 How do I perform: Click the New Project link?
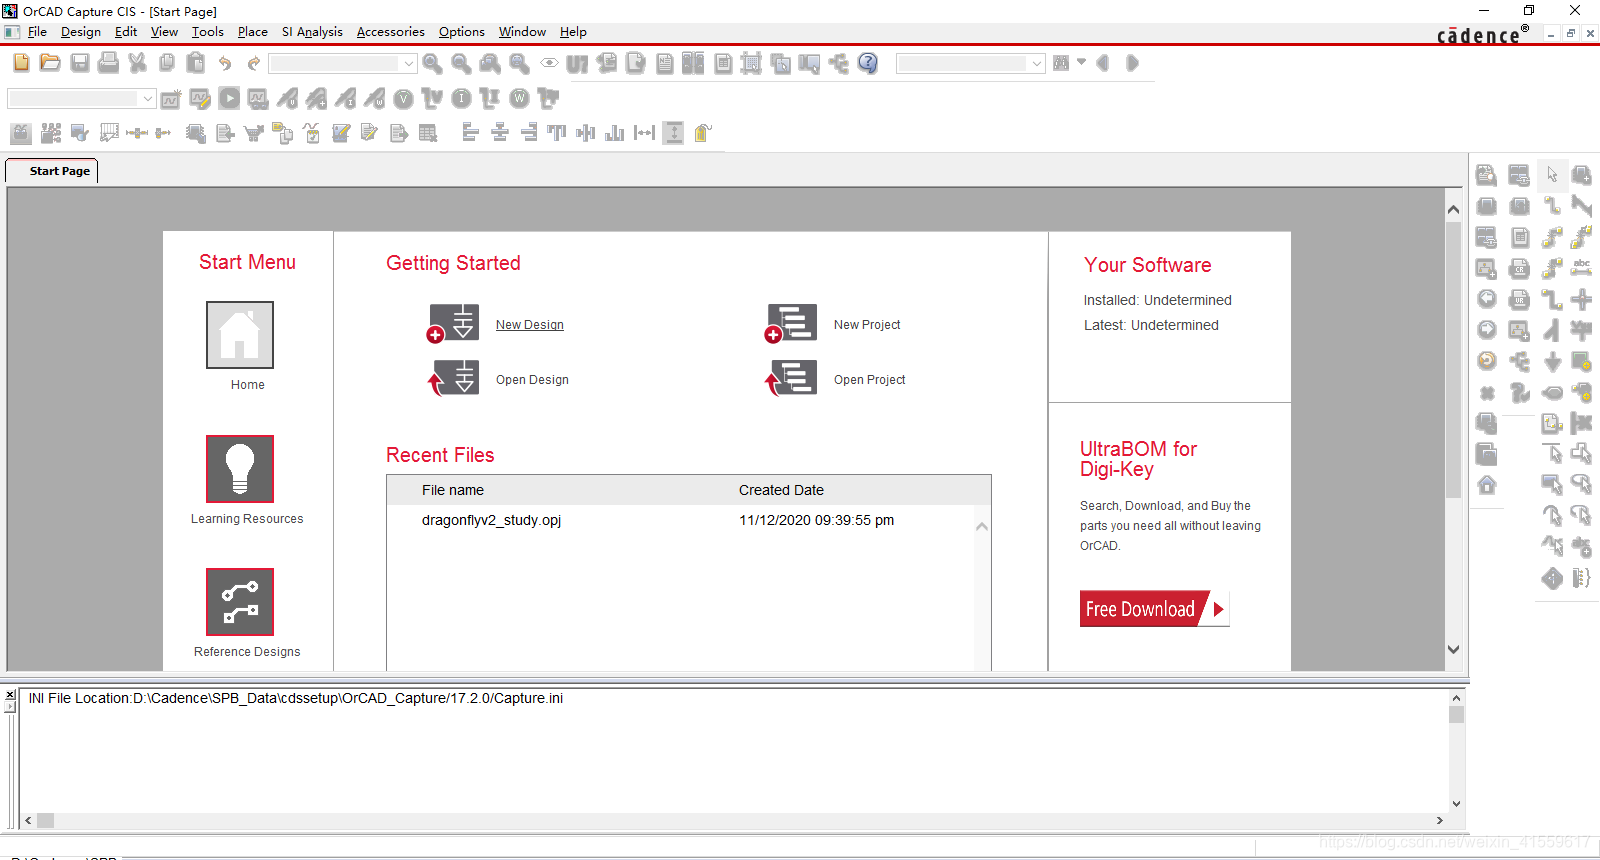point(867,325)
